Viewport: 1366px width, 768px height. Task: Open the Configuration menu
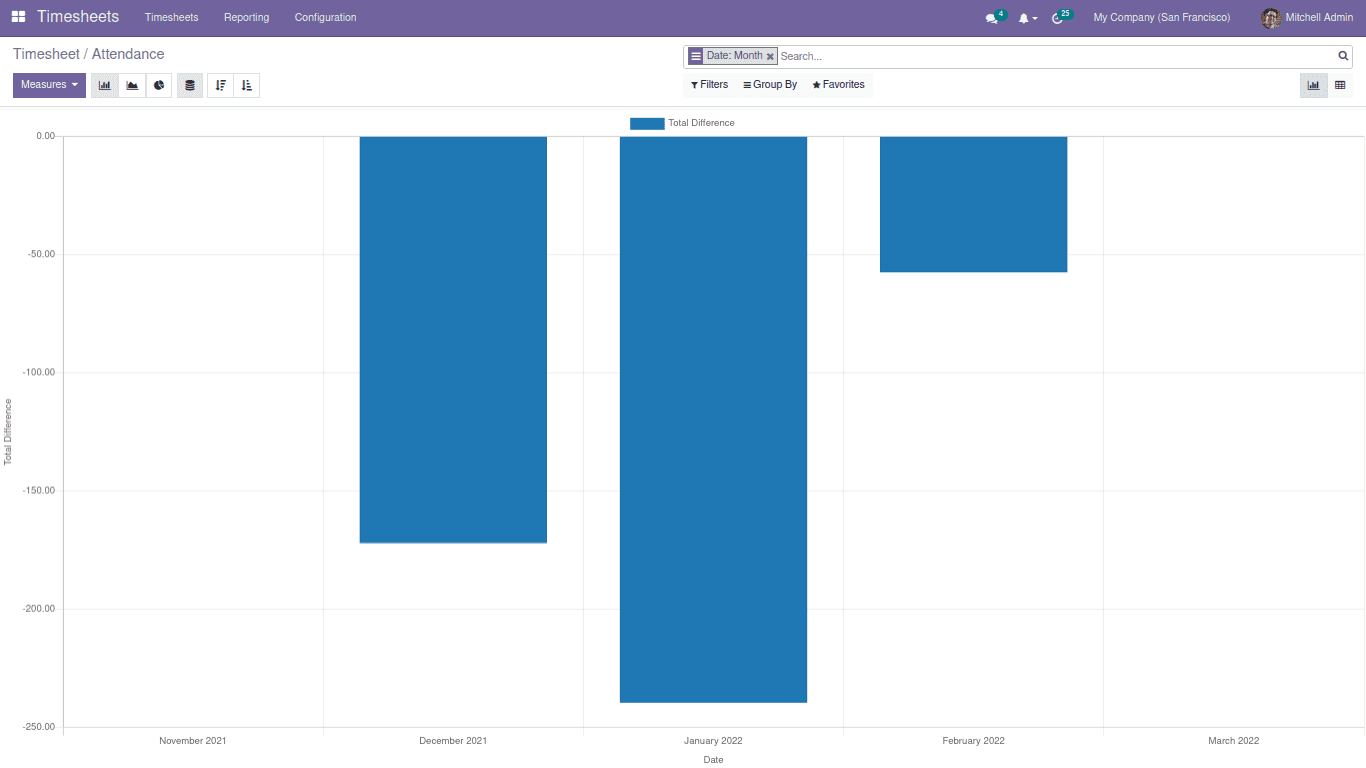325,17
